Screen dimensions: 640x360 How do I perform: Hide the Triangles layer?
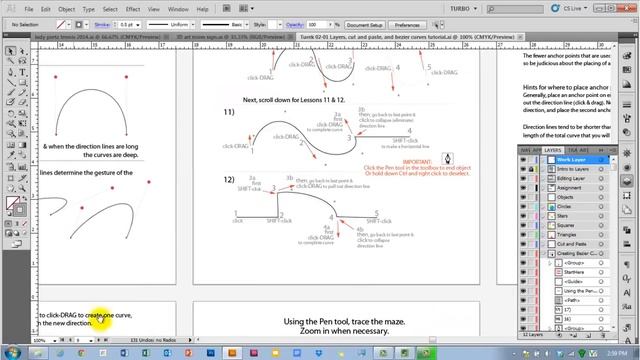pyautogui.click(x=523, y=235)
